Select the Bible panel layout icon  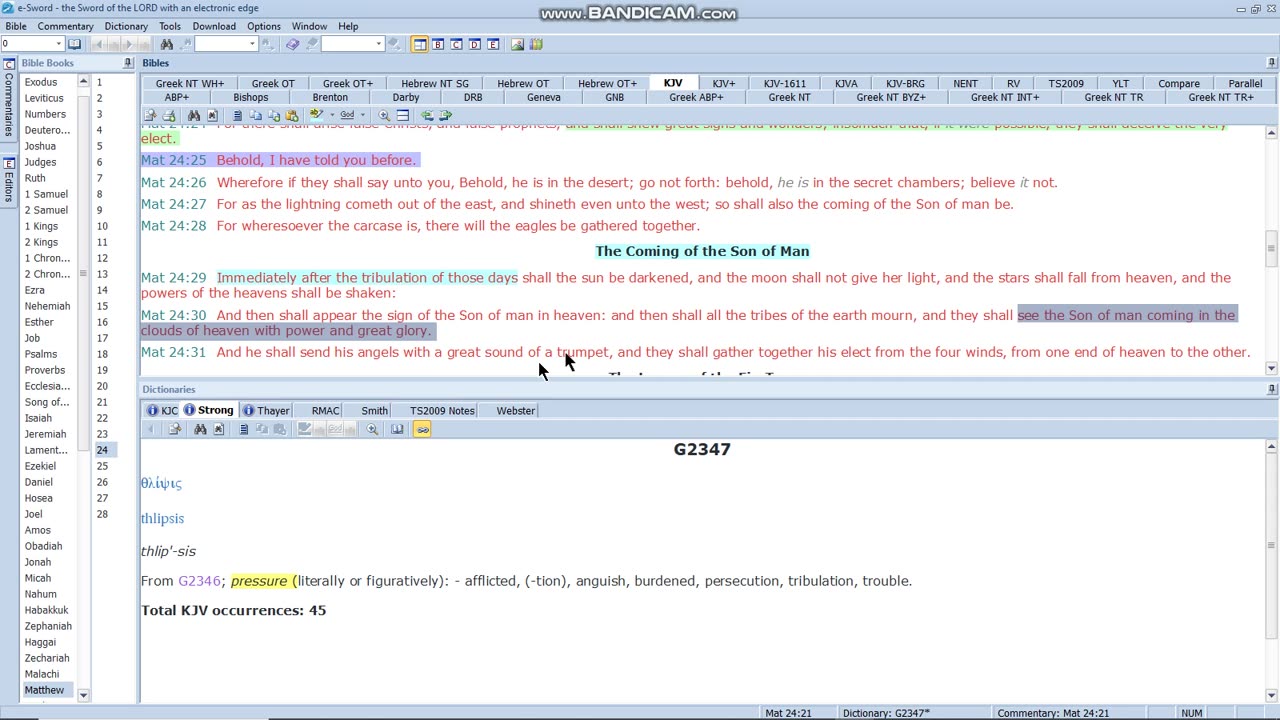pos(420,44)
